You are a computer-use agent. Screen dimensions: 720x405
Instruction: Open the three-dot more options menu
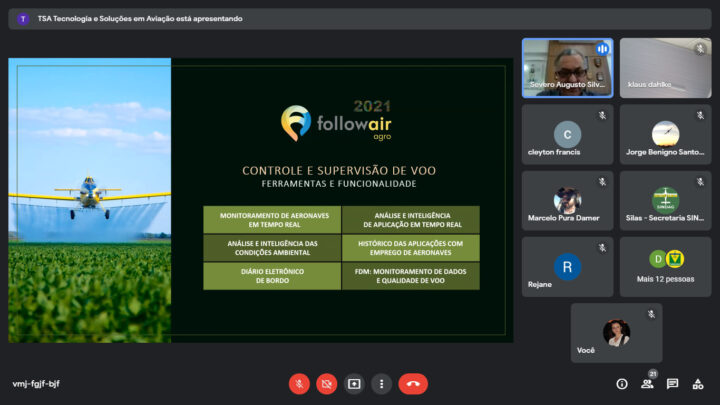coord(381,383)
